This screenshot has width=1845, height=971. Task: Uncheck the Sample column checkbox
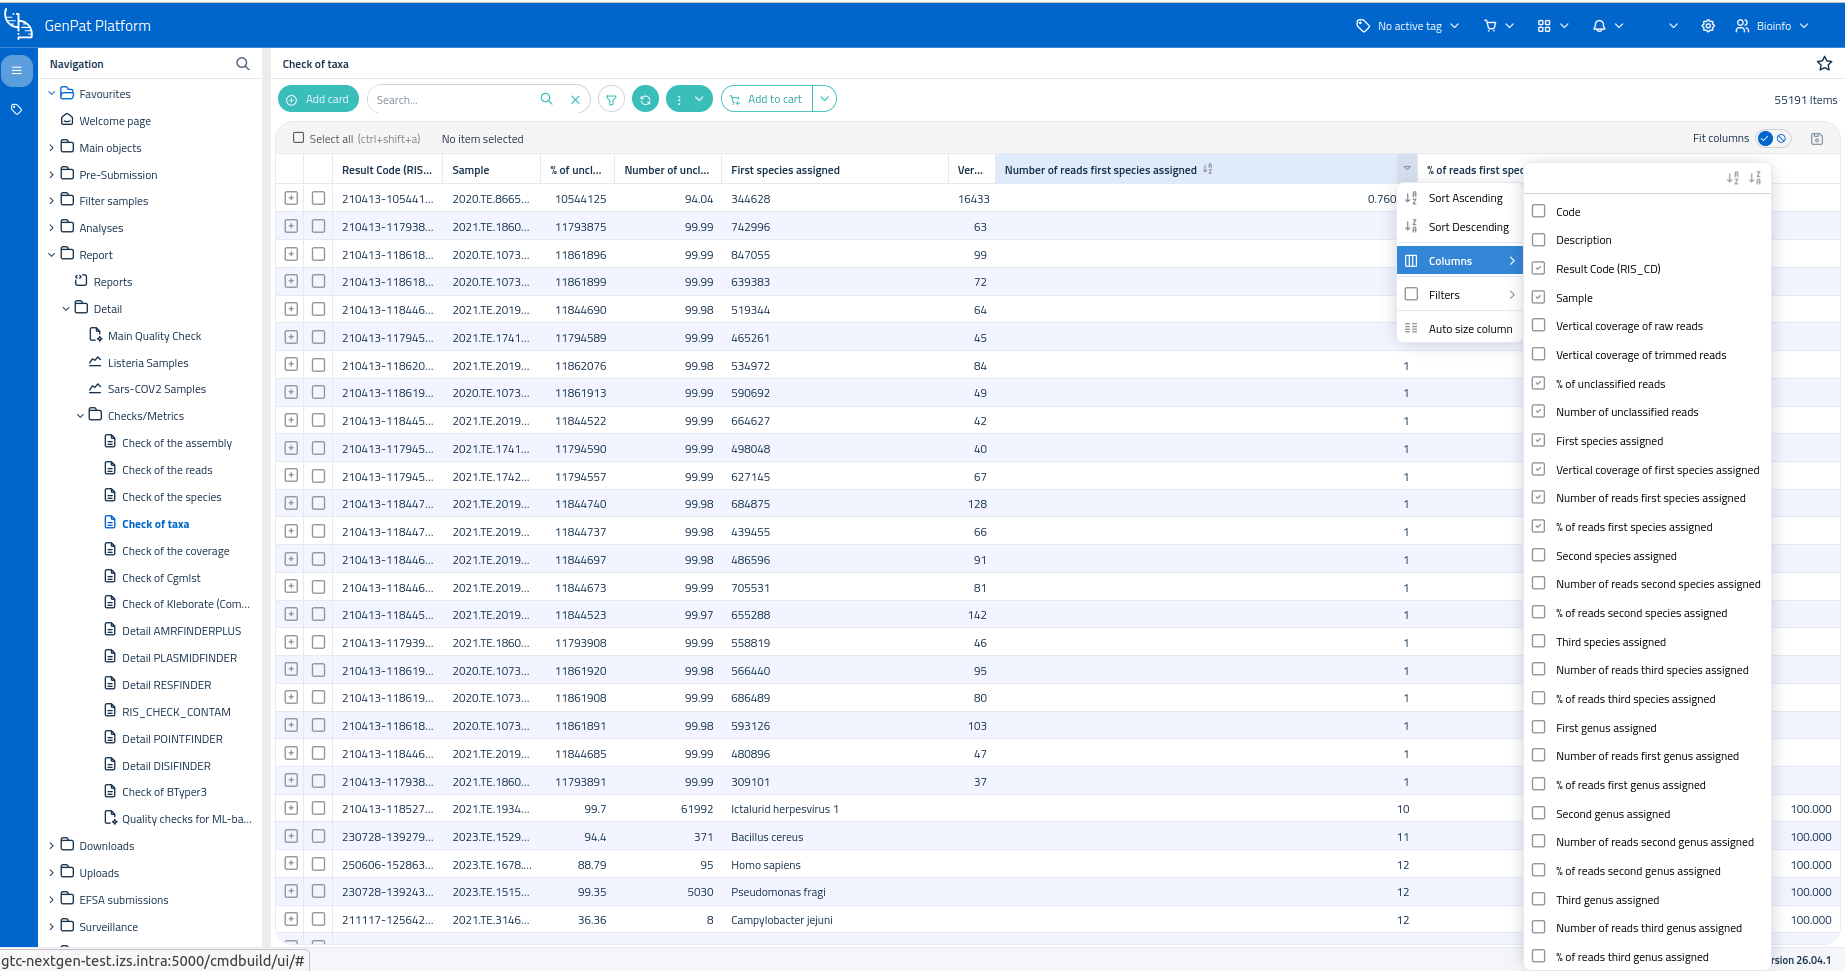click(1539, 297)
